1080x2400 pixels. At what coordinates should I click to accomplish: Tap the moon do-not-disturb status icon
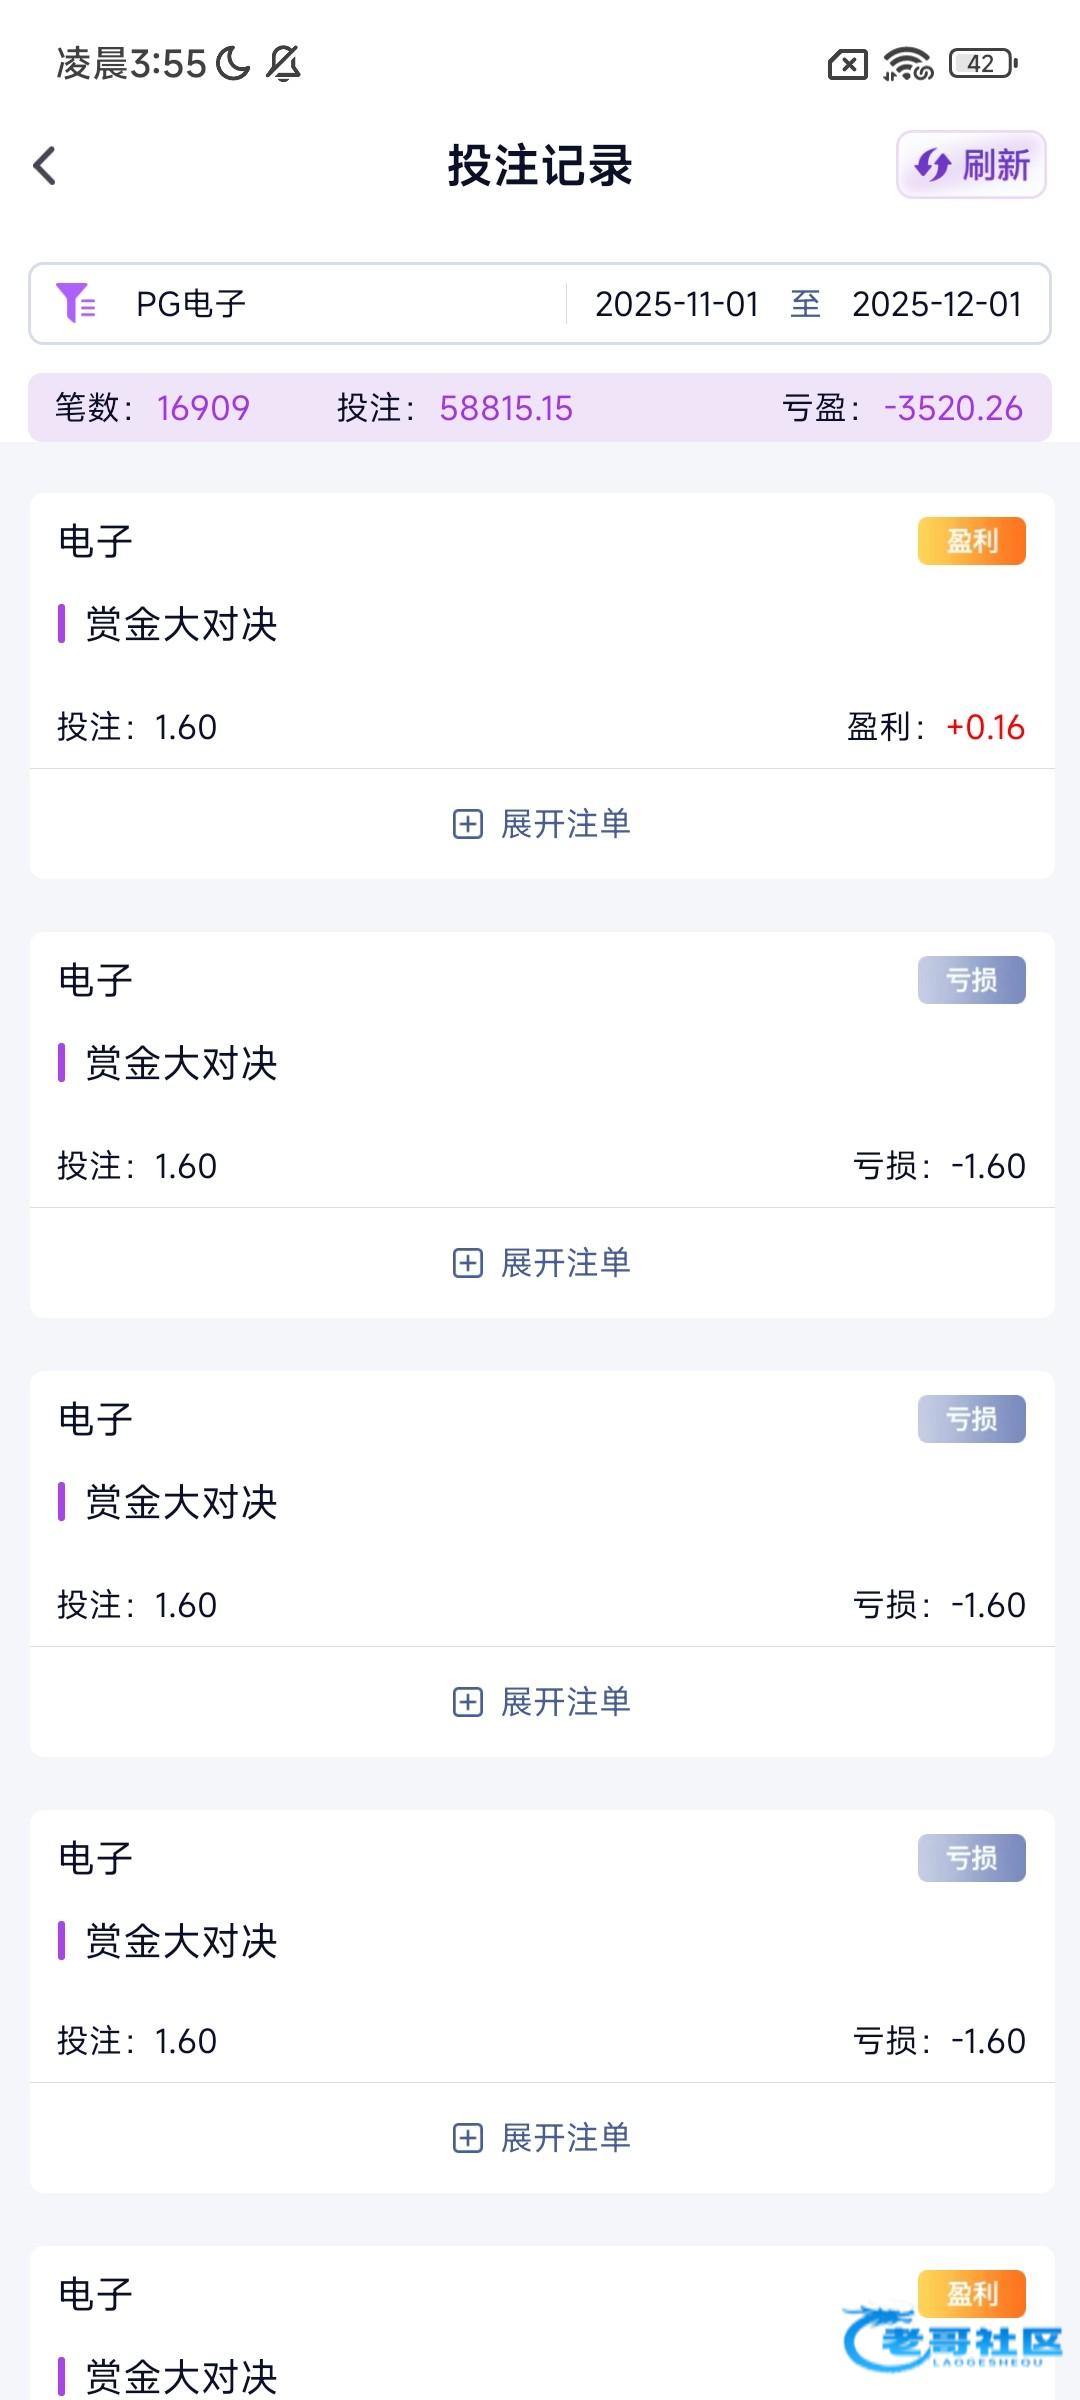[x=233, y=64]
